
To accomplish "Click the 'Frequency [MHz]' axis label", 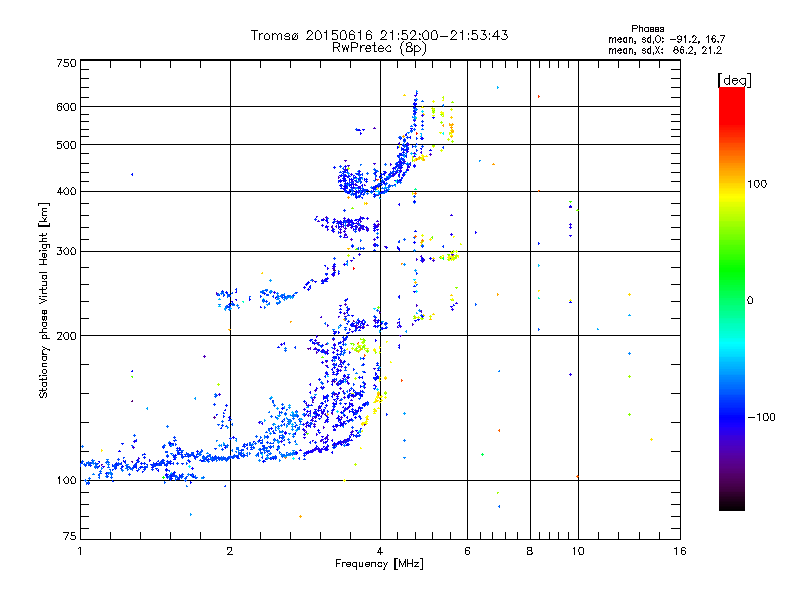I will click(379, 564).
